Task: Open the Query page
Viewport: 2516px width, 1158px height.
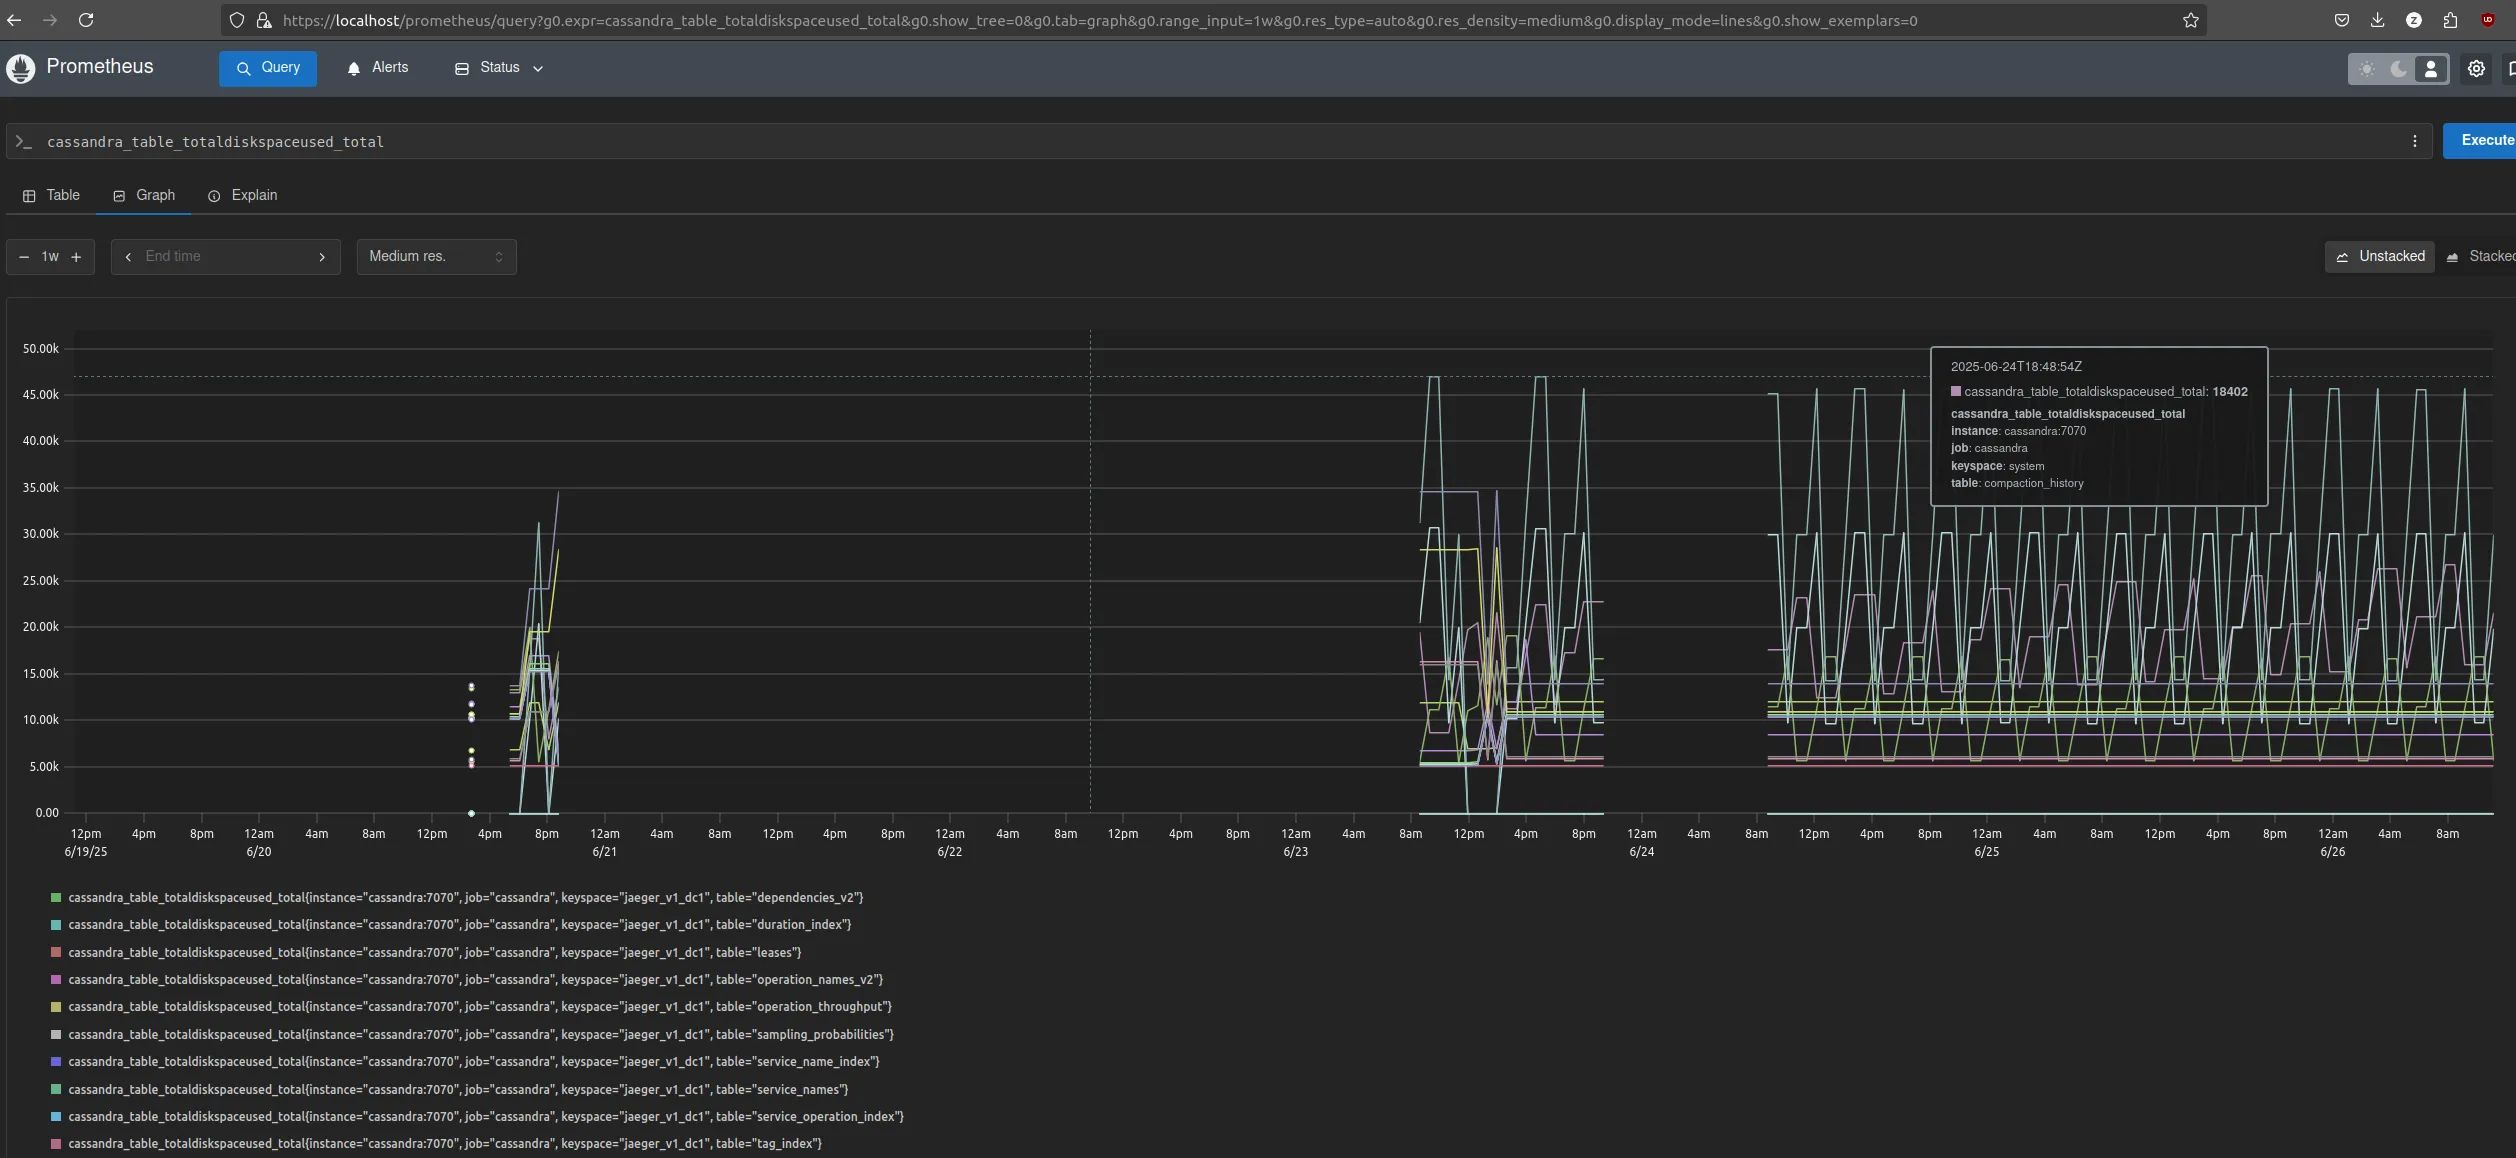Action: point(268,68)
